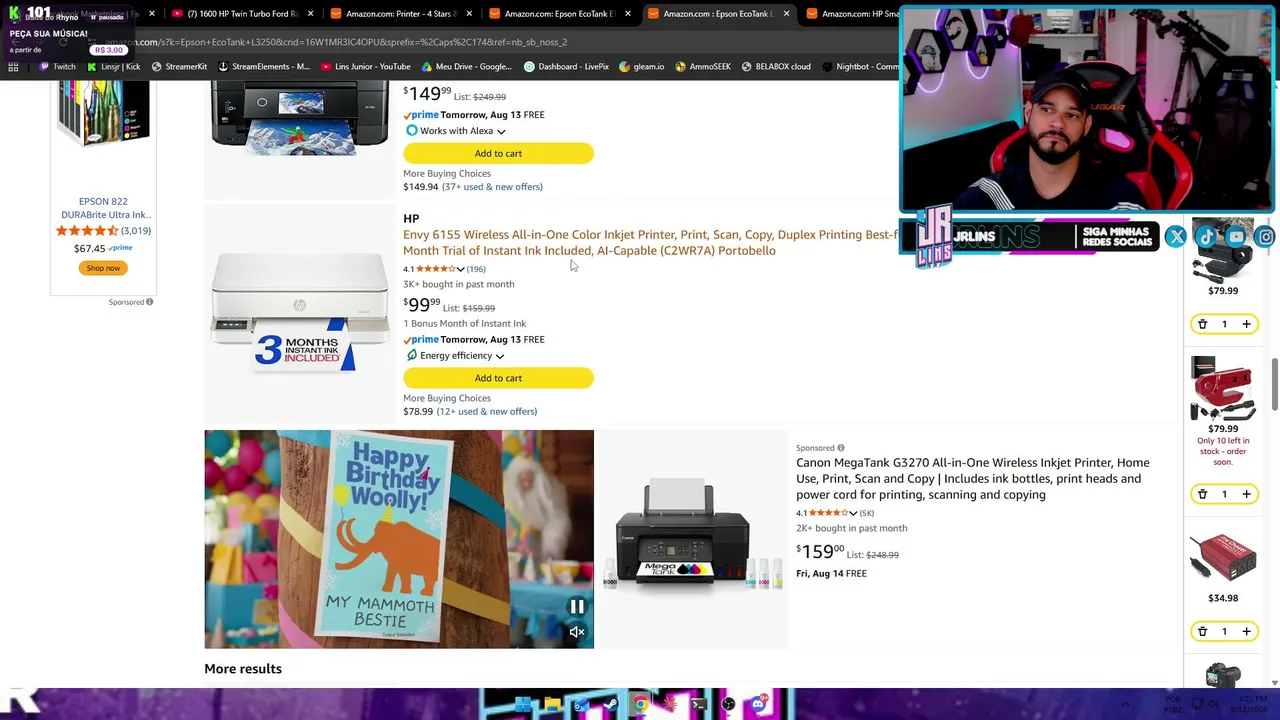Screen dimensions: 1280x720
Task: Open the StreamerKit bookmark
Action: (x=179, y=67)
